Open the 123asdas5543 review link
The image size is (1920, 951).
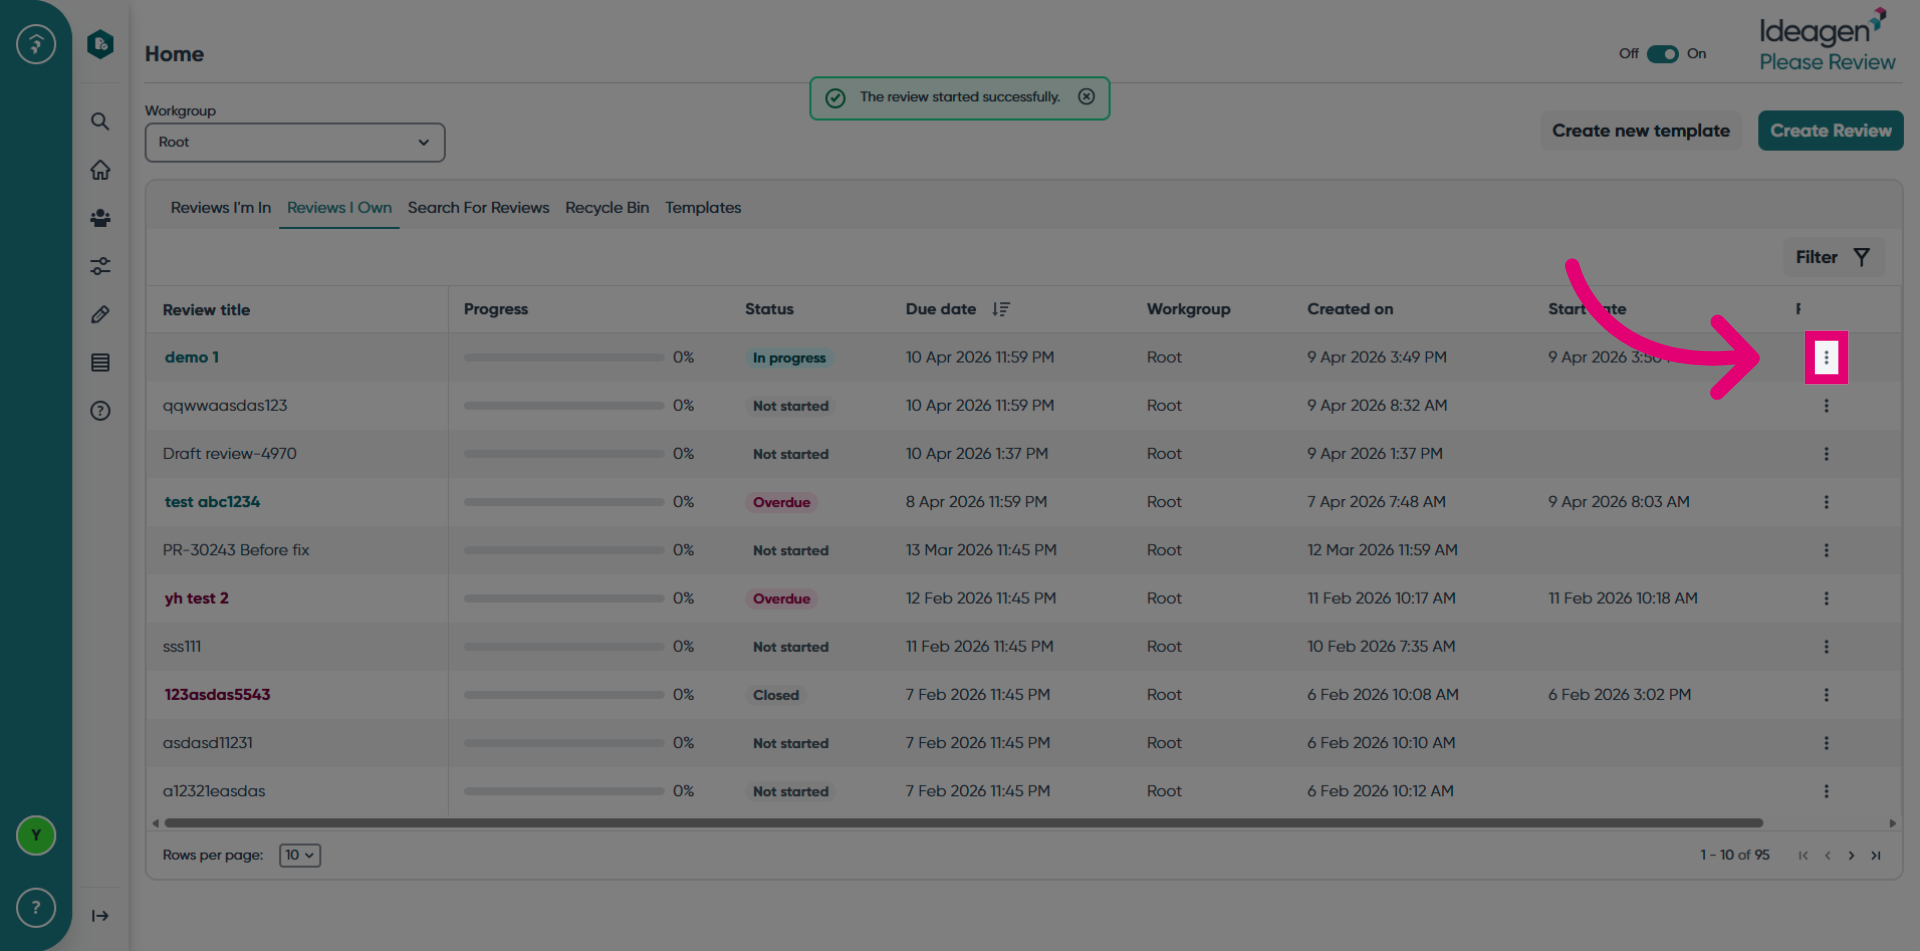tap(217, 695)
